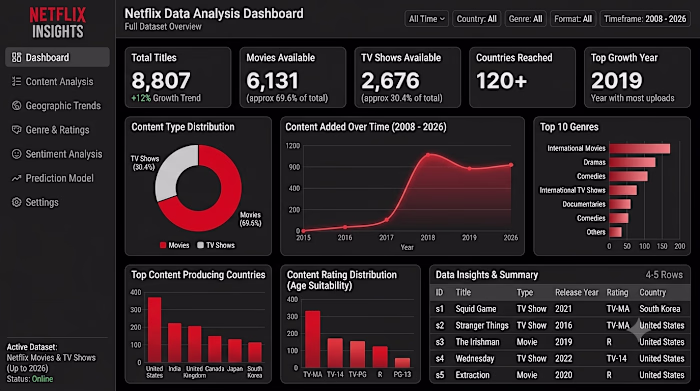Click the 4-5 Rows label
700x391 pixels.
pyautogui.click(x=664, y=275)
